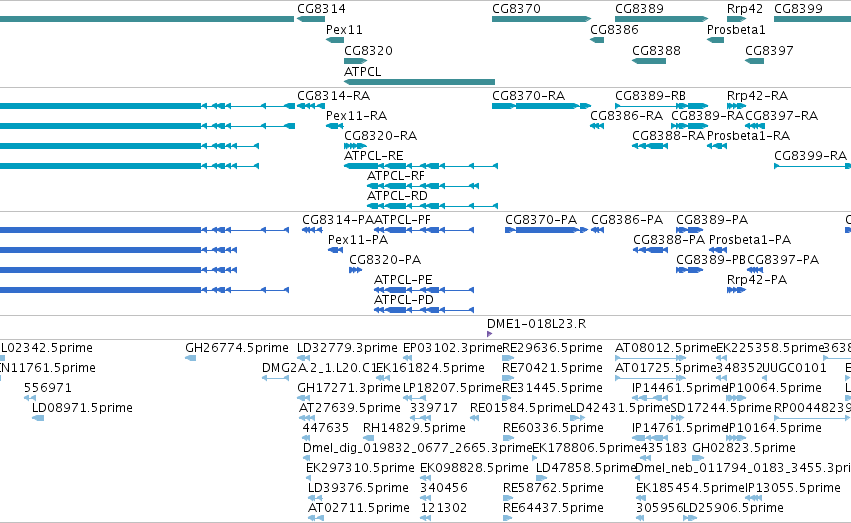
Task: Select the CG8370 gene label
Action: [x=517, y=9]
